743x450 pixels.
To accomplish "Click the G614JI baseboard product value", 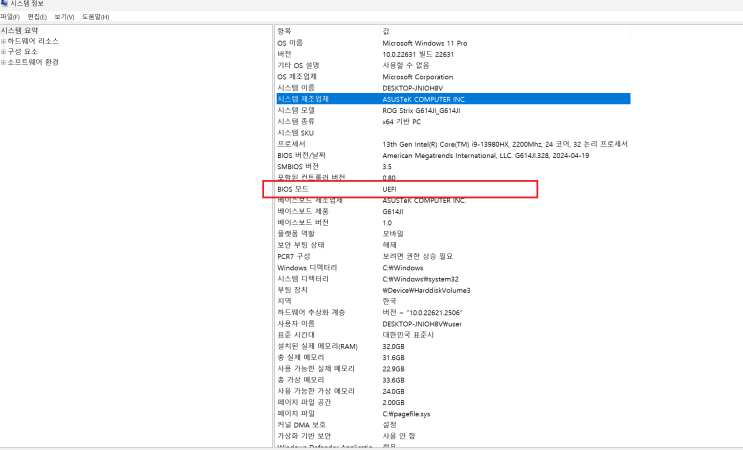I will 393,212.
